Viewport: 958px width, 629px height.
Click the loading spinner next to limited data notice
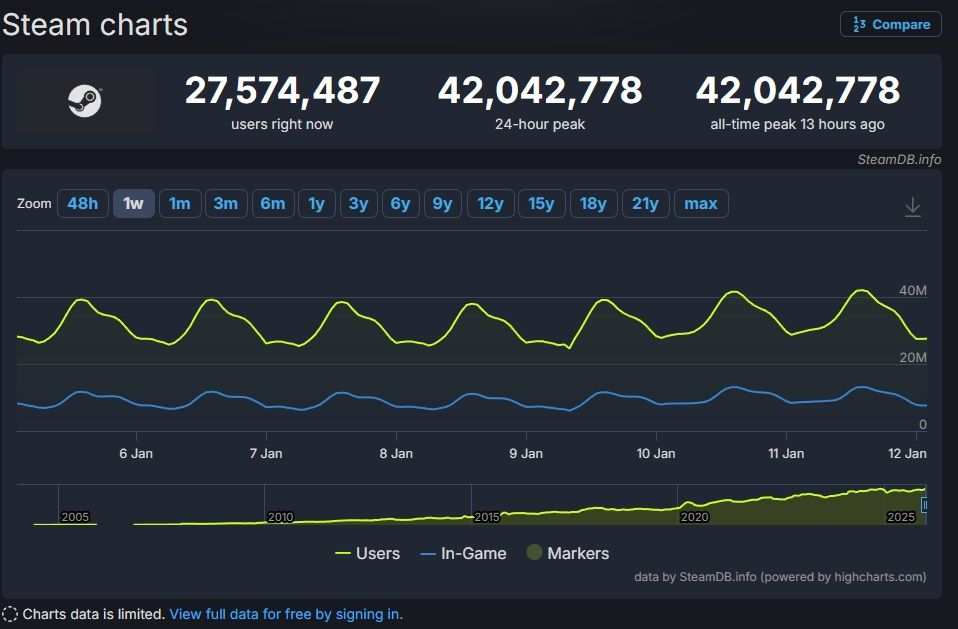point(10,614)
